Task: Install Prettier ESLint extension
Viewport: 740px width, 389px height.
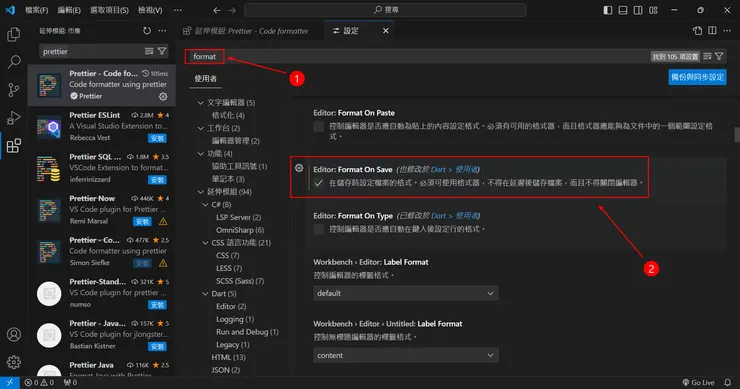Action: tap(157, 138)
